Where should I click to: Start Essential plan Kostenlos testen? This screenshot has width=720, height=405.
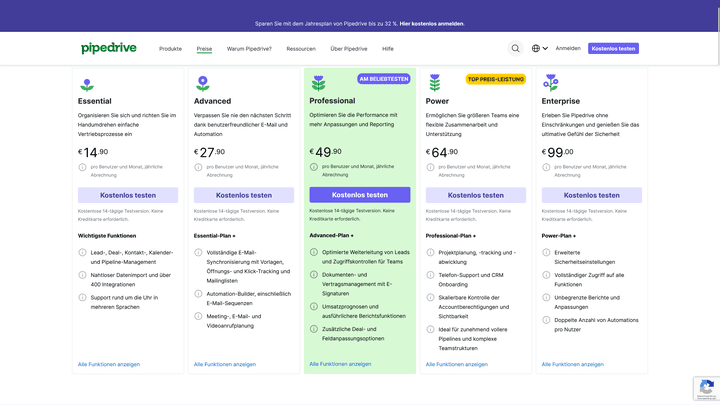(x=128, y=195)
